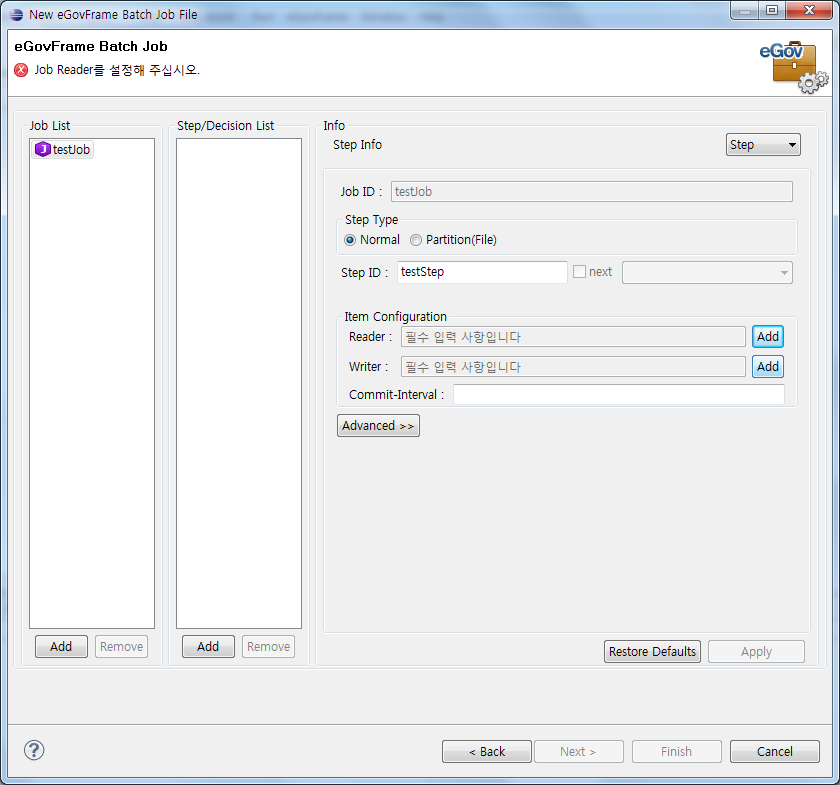Click Remove under Step/Decision List
The image size is (840, 785).
[268, 647]
